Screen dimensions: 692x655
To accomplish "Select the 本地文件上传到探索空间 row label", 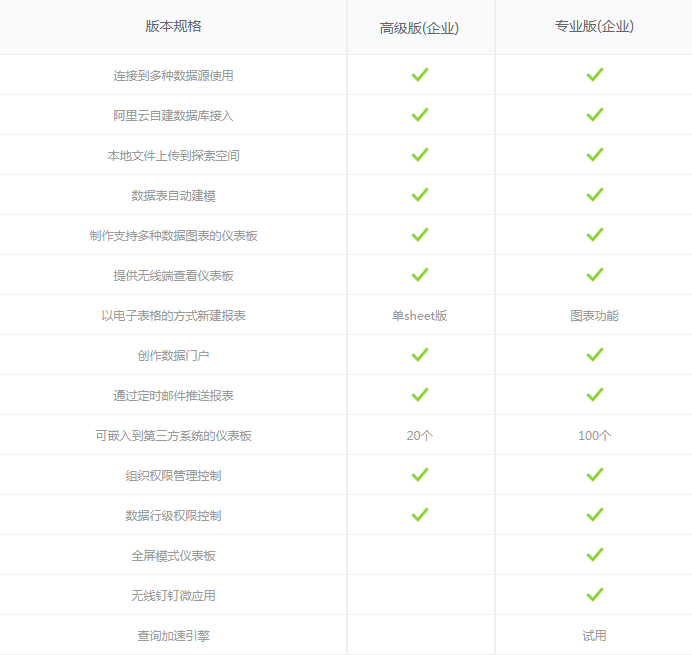I will tap(173, 155).
